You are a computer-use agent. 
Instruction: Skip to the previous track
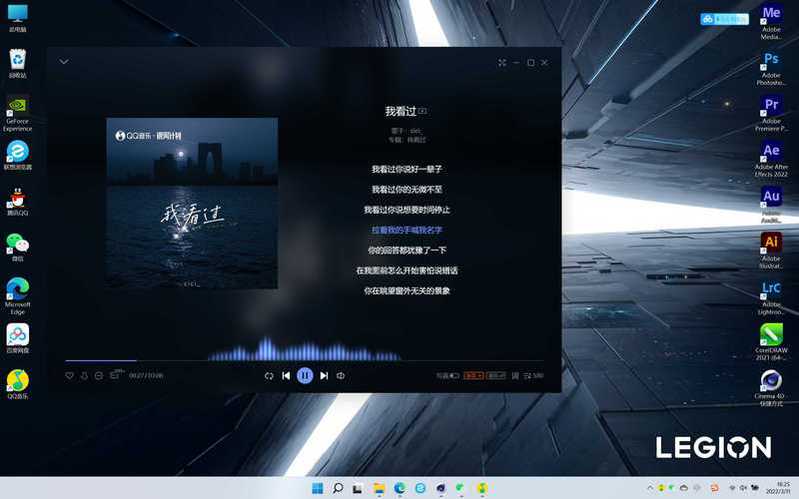(x=286, y=376)
